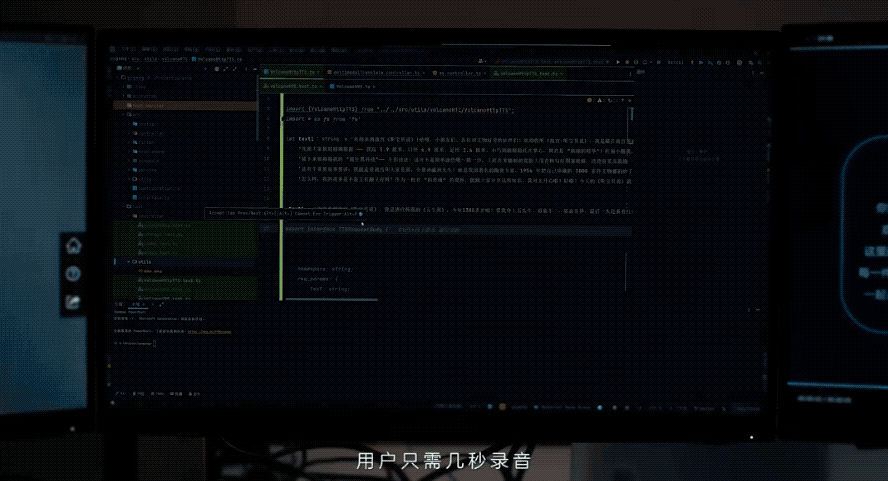Click the Stop icon in run toolbar
Screen dimensions: 888x481
[x=659, y=62]
